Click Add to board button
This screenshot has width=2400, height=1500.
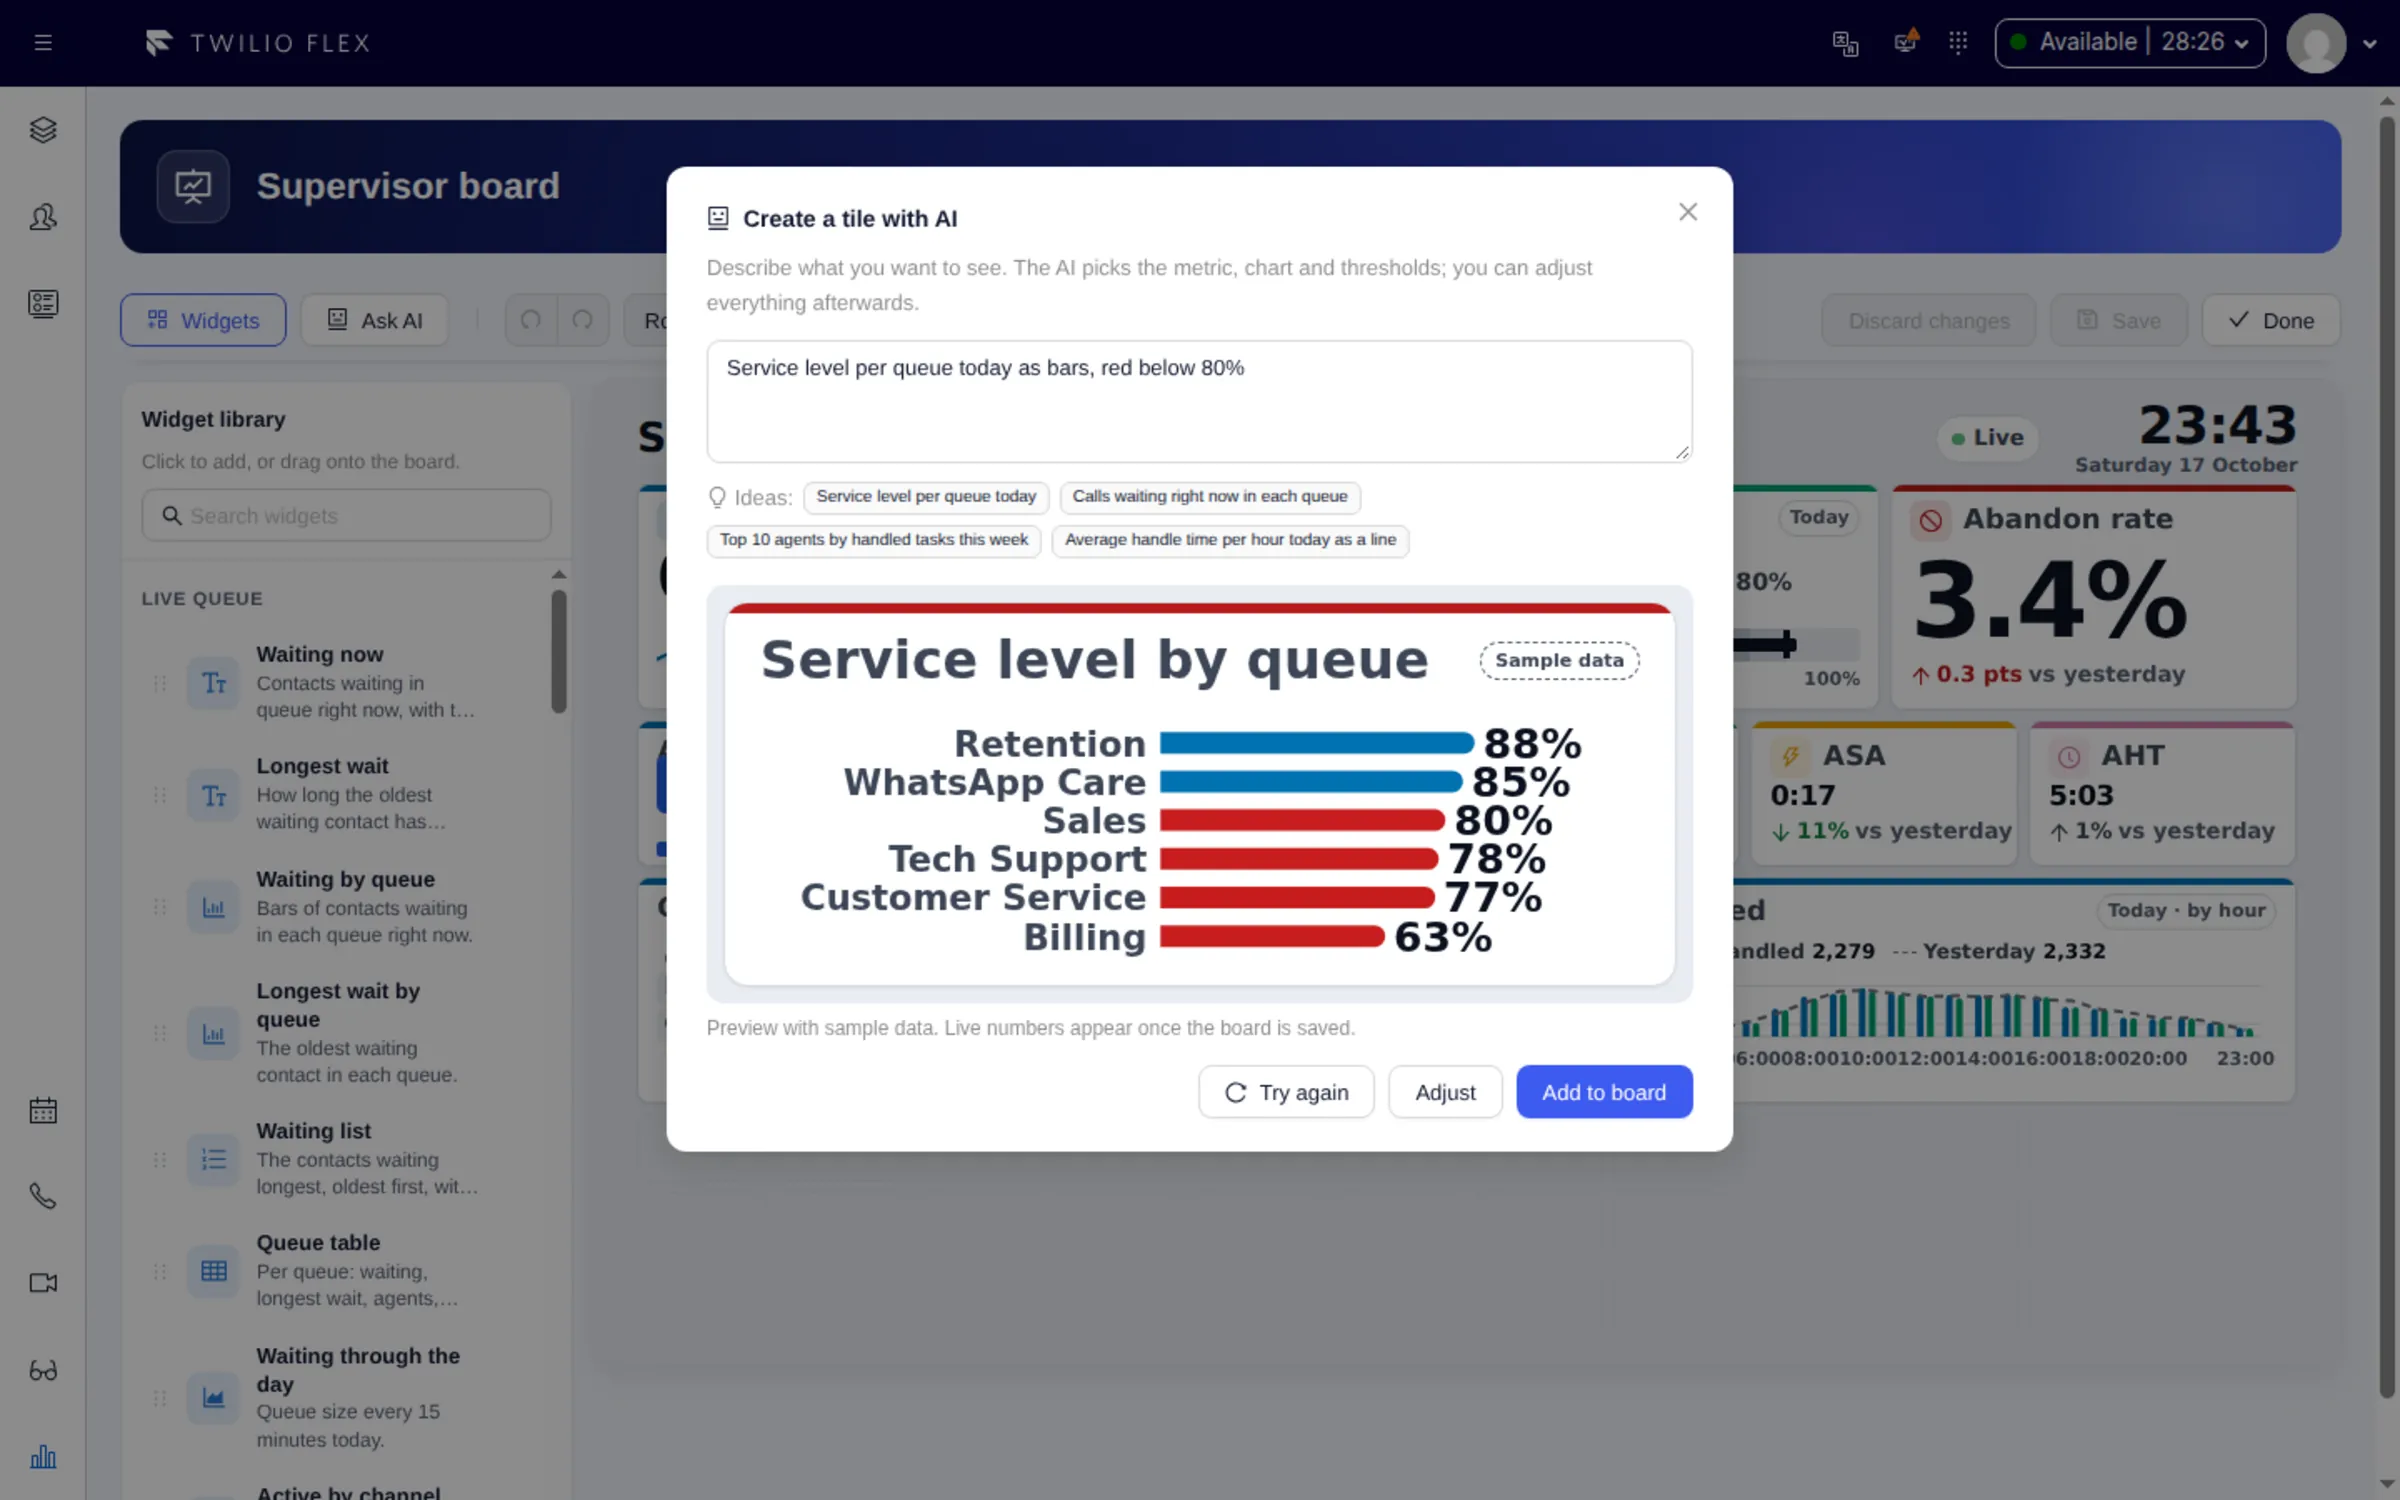[1604, 1092]
